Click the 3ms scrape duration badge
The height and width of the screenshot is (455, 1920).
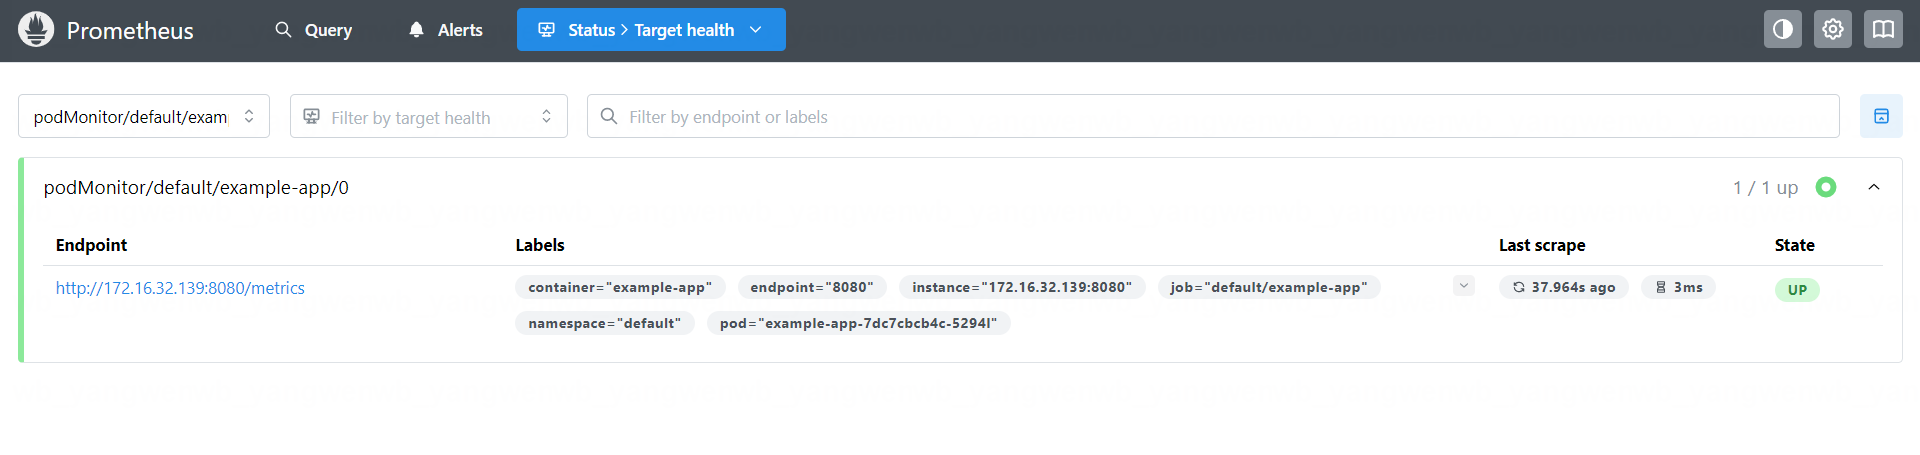coord(1678,288)
